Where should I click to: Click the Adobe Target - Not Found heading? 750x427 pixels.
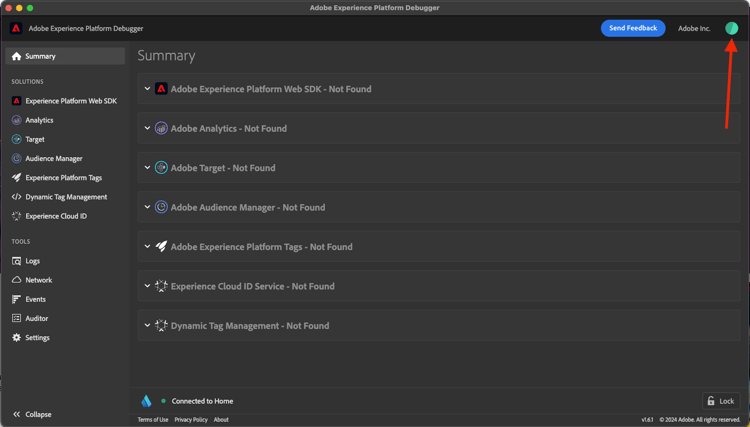tap(223, 168)
